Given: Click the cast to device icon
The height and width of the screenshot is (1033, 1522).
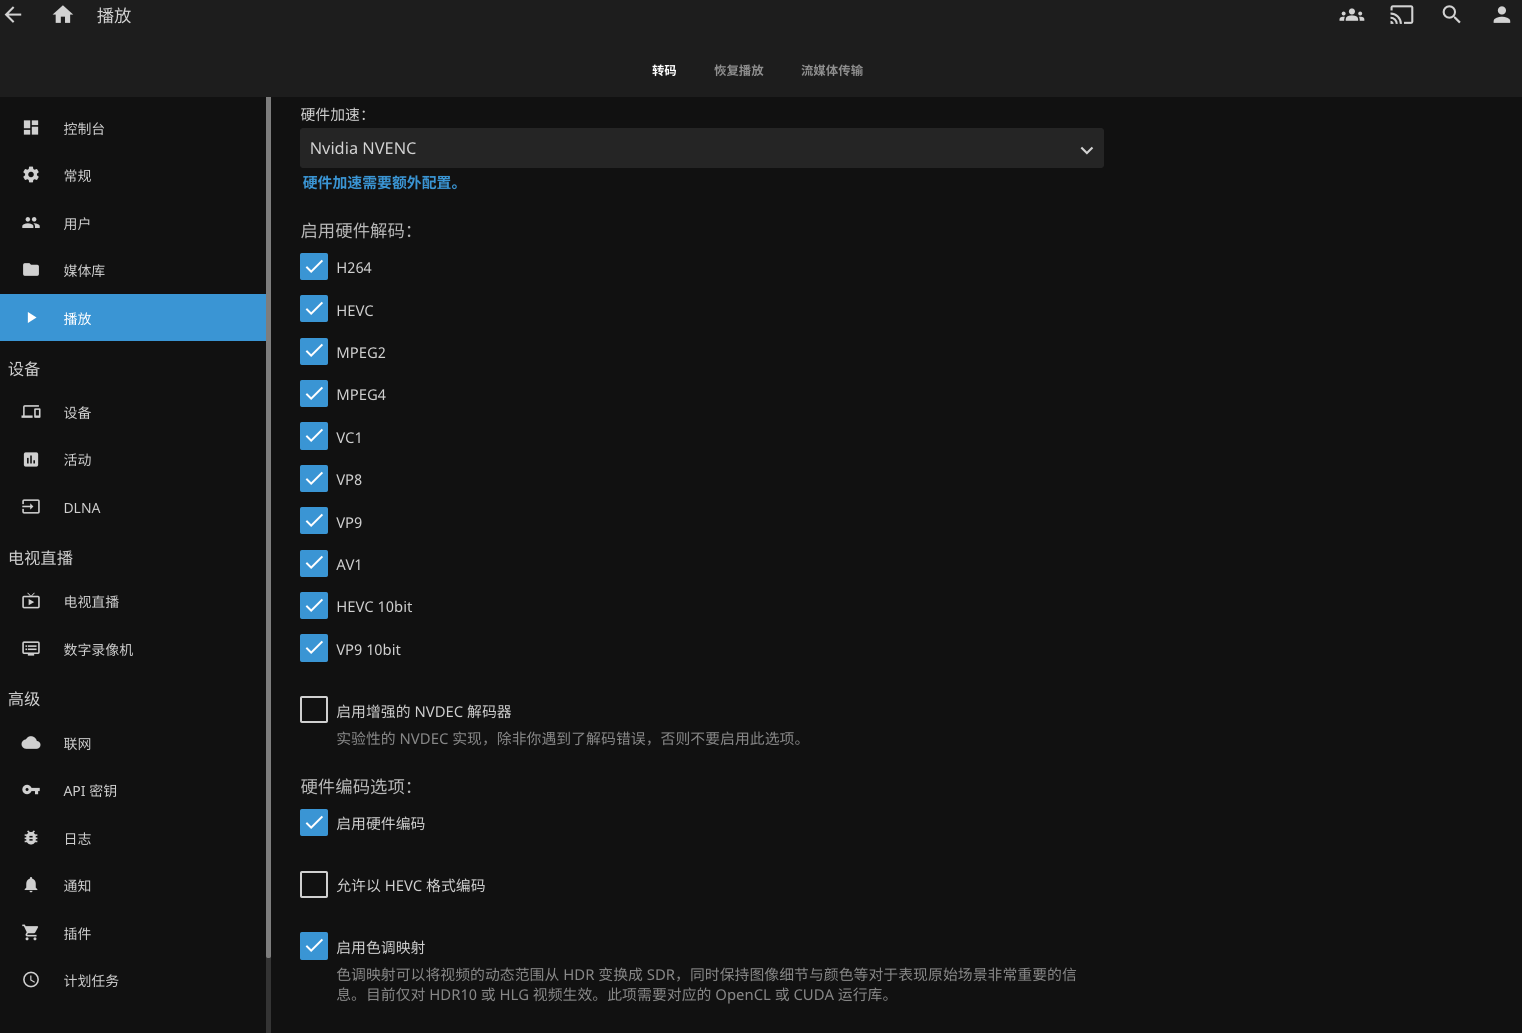Looking at the screenshot, I should pos(1402,15).
